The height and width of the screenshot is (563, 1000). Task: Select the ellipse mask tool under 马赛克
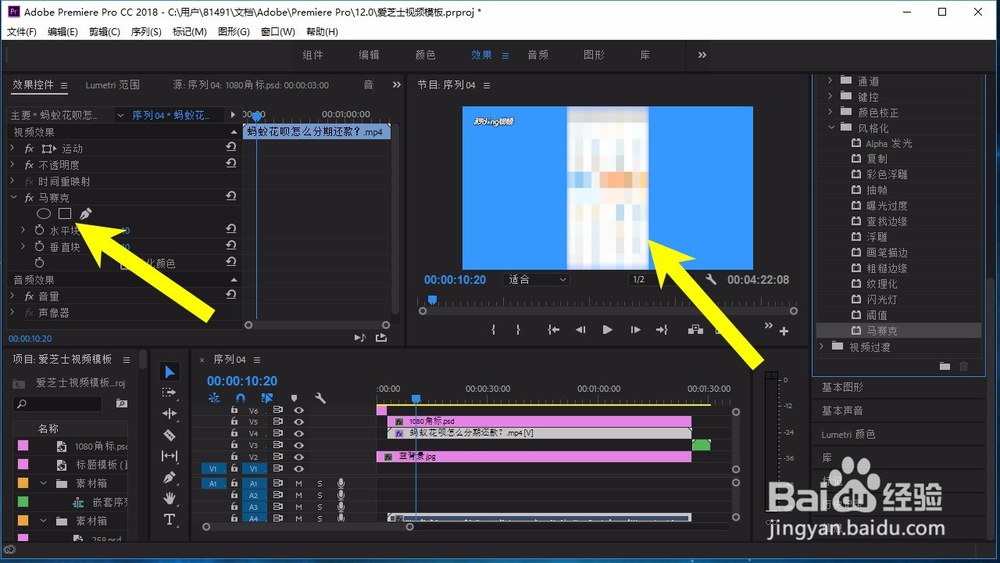tap(43, 214)
